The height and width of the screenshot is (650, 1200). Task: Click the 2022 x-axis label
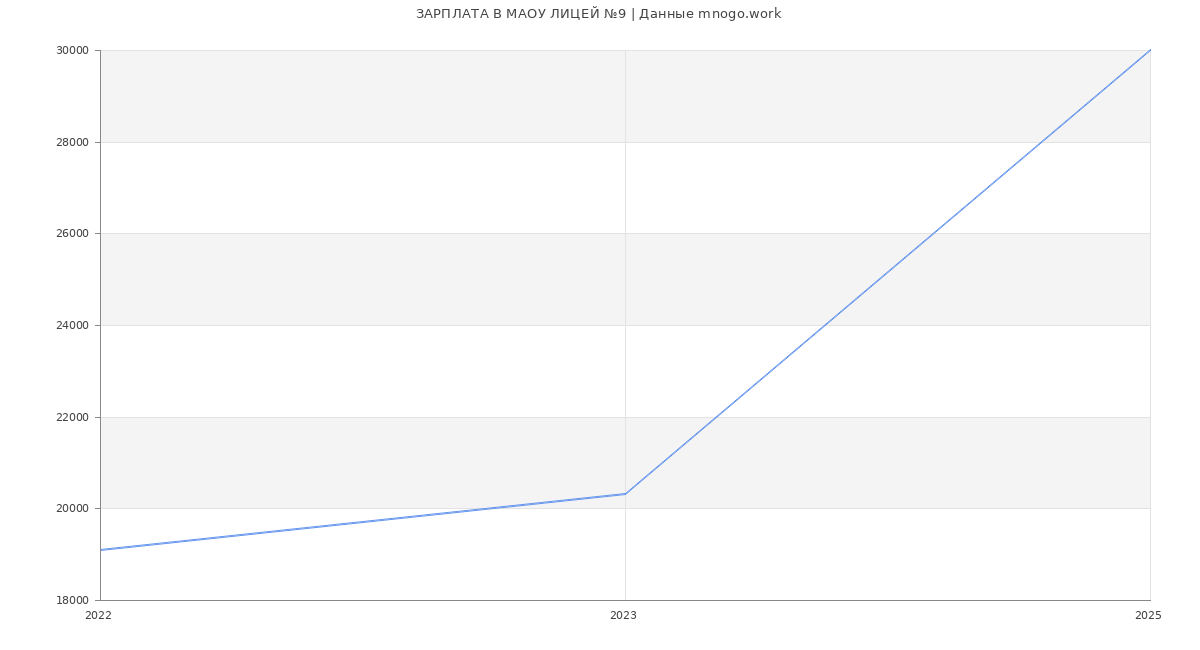(x=99, y=616)
